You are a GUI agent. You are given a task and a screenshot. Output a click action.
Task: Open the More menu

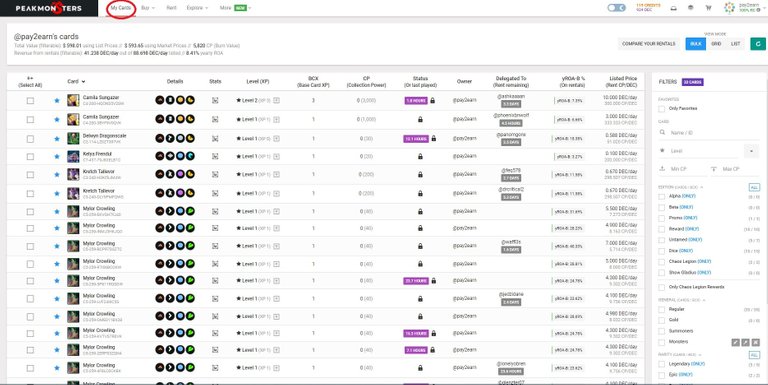235,8
